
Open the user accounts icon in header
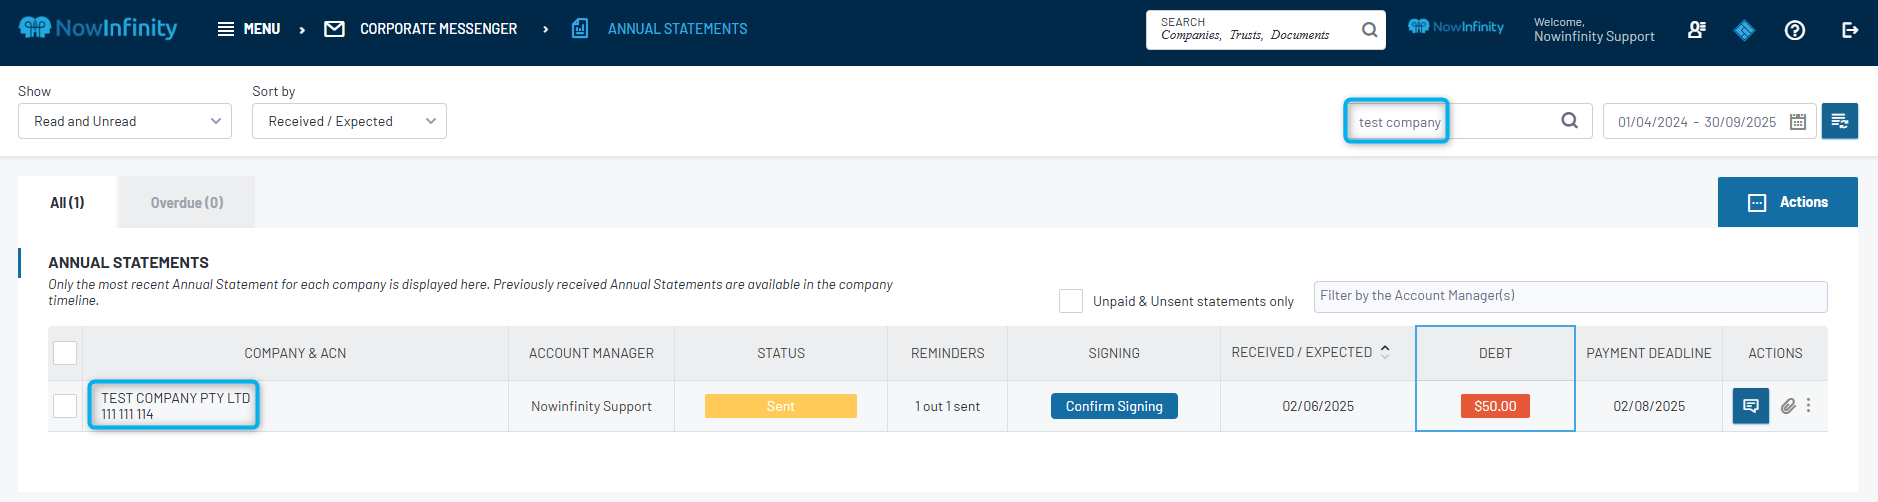[1696, 30]
